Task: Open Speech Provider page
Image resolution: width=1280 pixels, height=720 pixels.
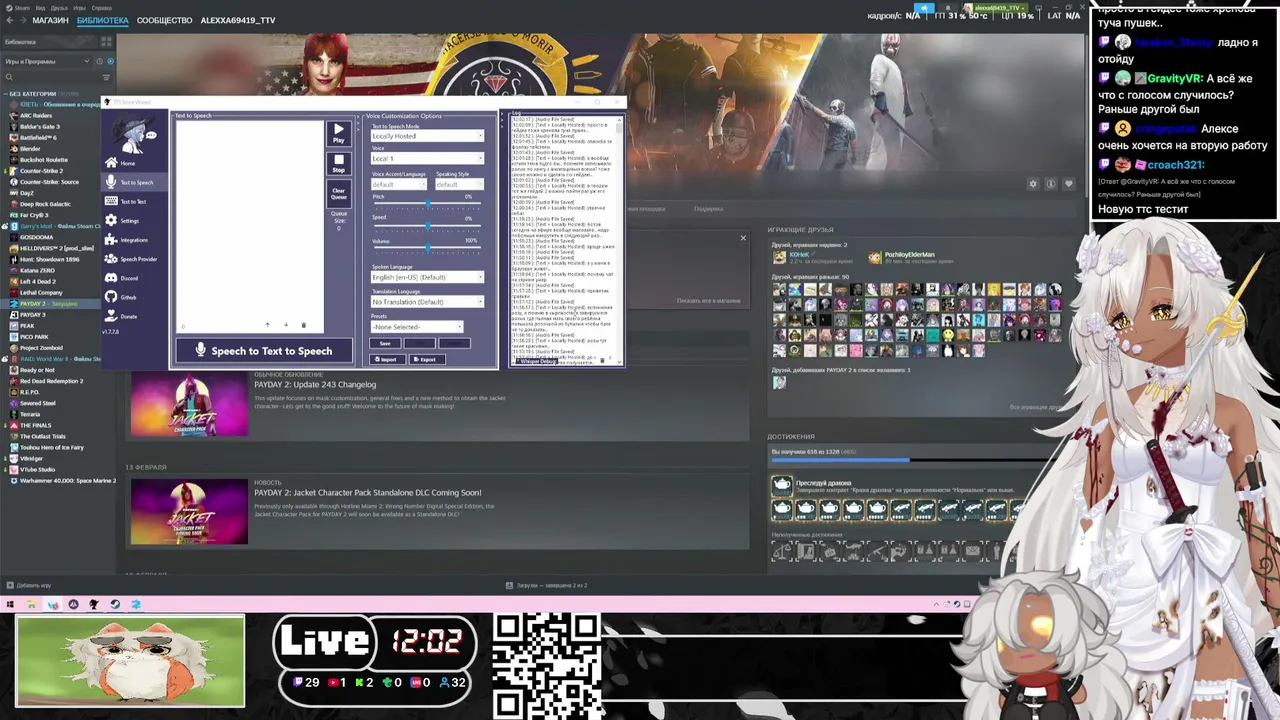Action: pyautogui.click(x=132, y=259)
